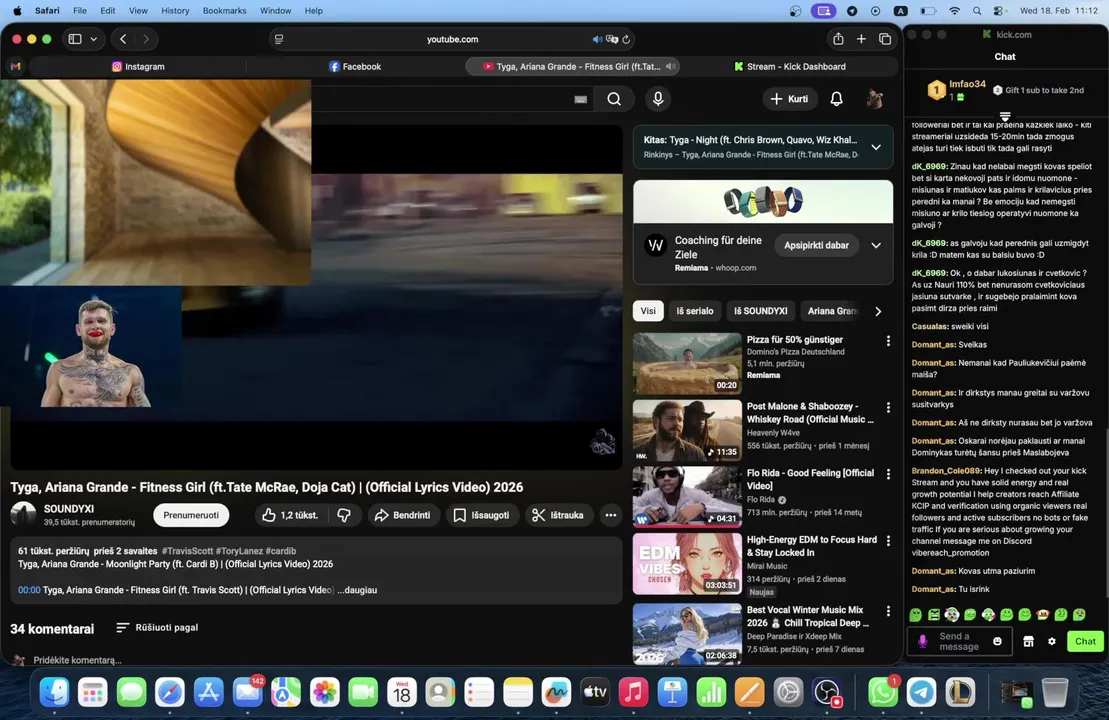Viewport: 1109px width, 720px height.
Task: Open FaceTime in the Dock
Action: 363,692
